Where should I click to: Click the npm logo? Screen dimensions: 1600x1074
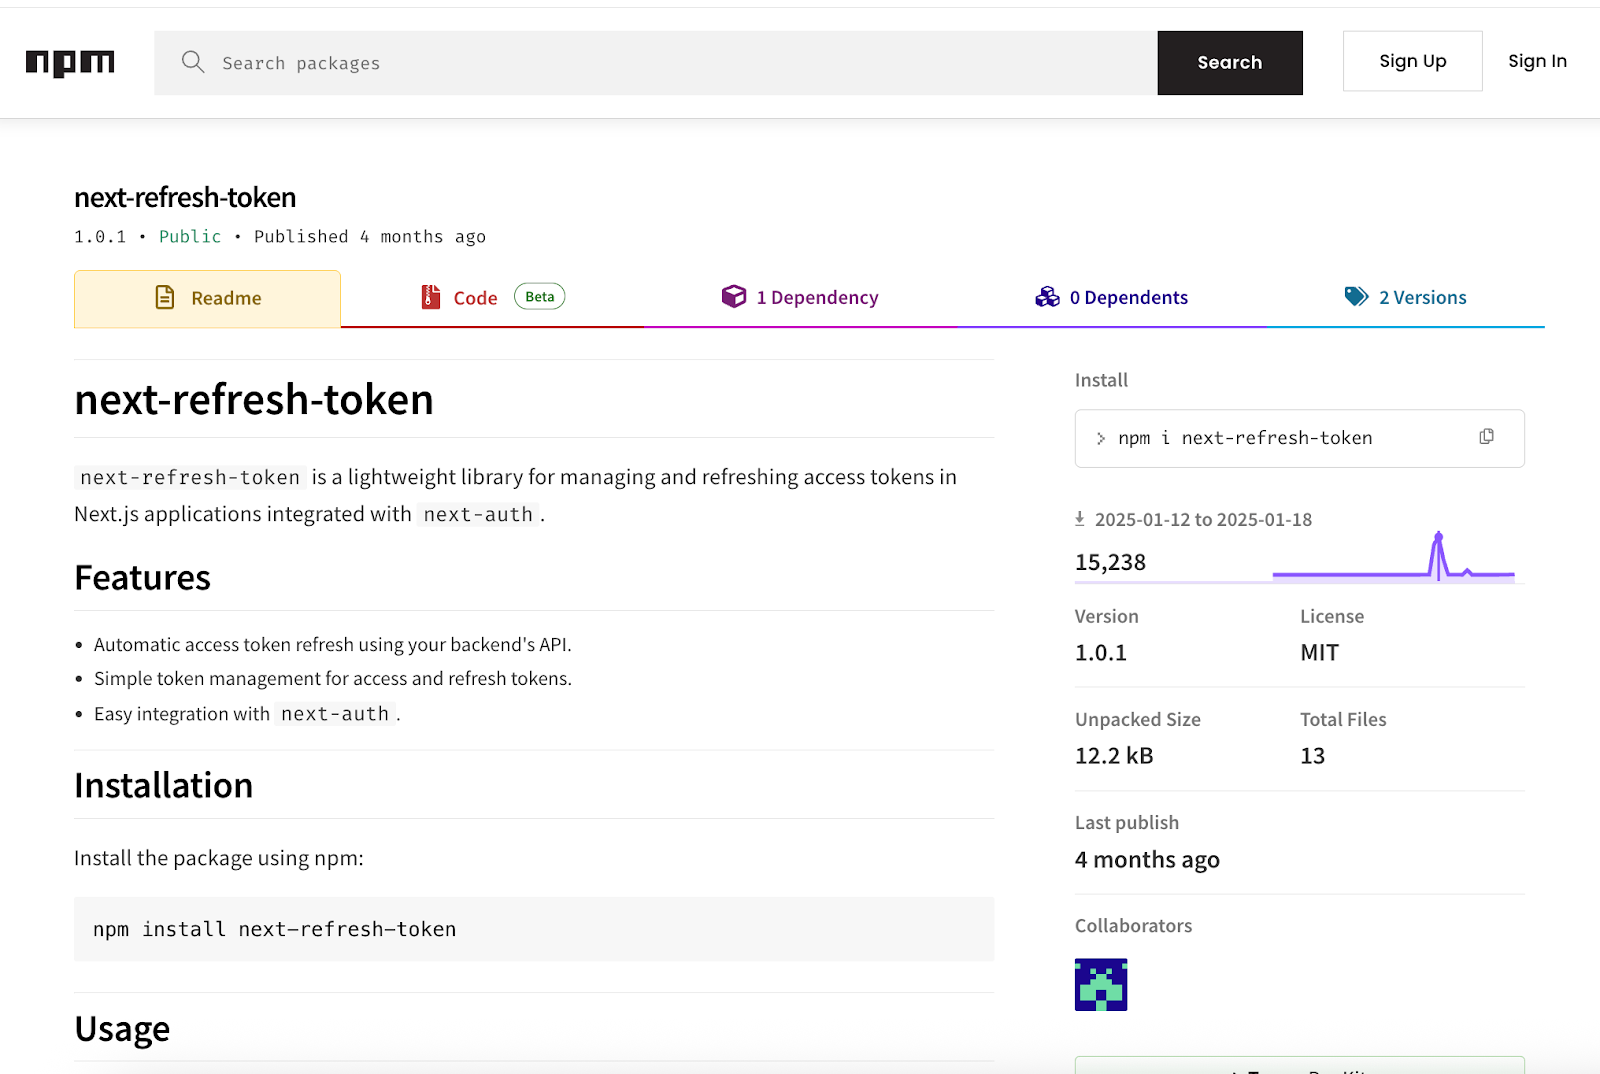point(70,63)
